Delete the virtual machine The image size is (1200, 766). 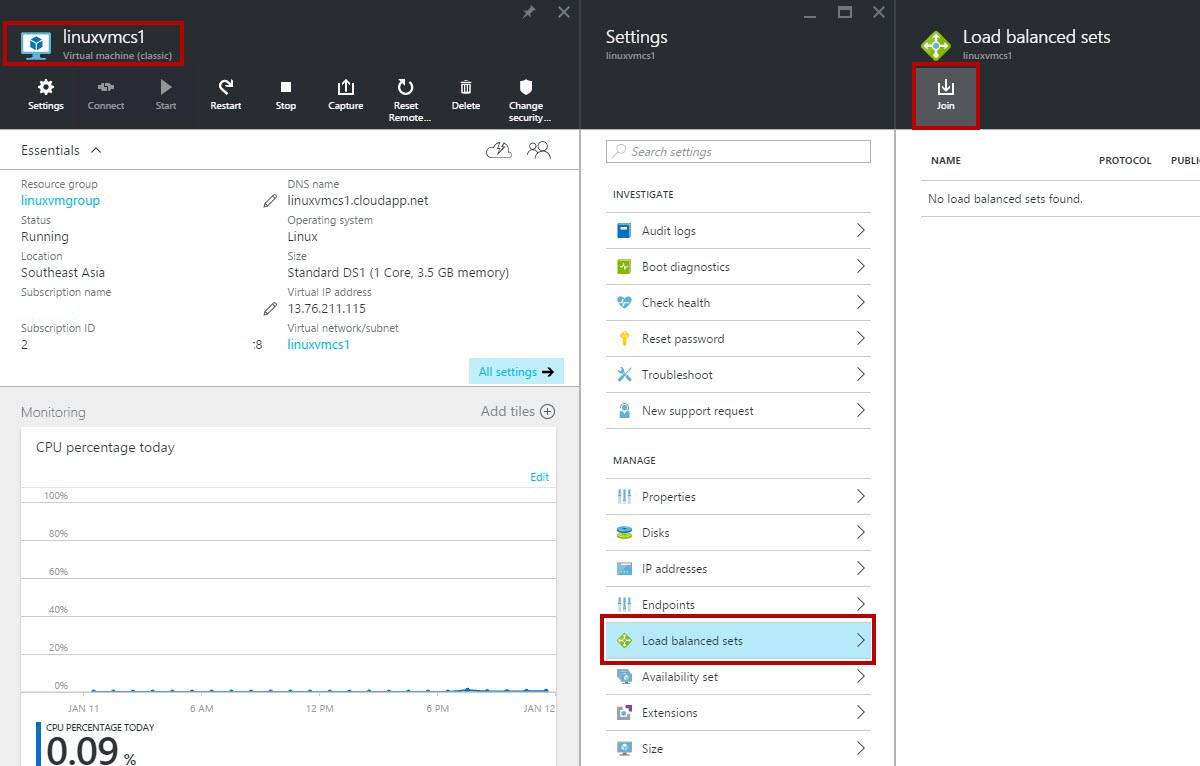466,95
